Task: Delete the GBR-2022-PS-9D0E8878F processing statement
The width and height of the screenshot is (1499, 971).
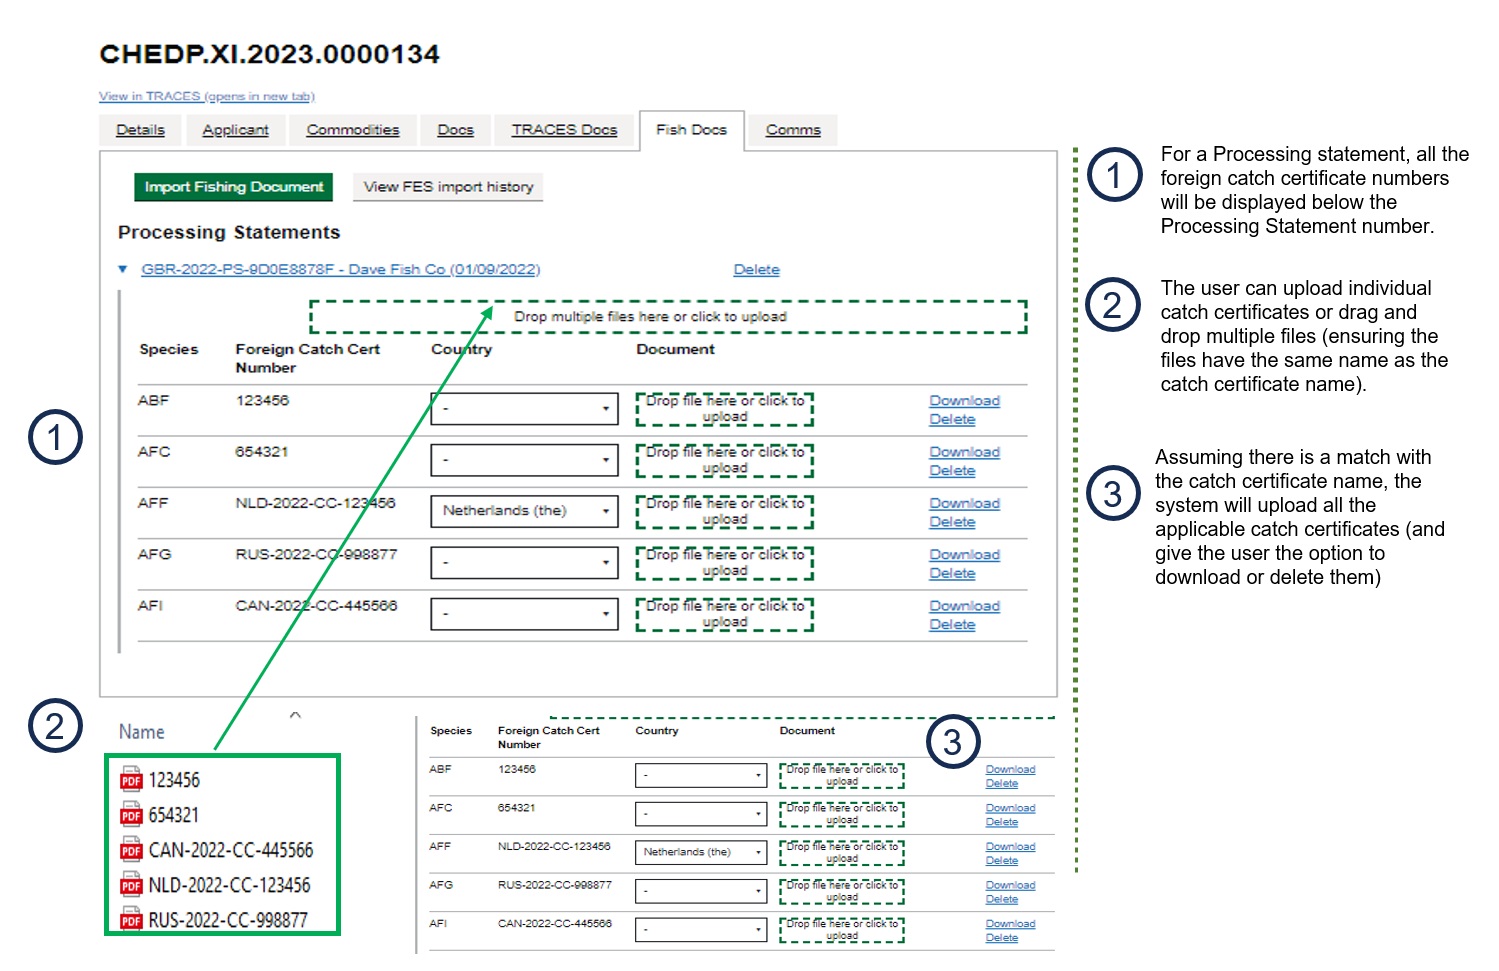Action: coord(756,270)
